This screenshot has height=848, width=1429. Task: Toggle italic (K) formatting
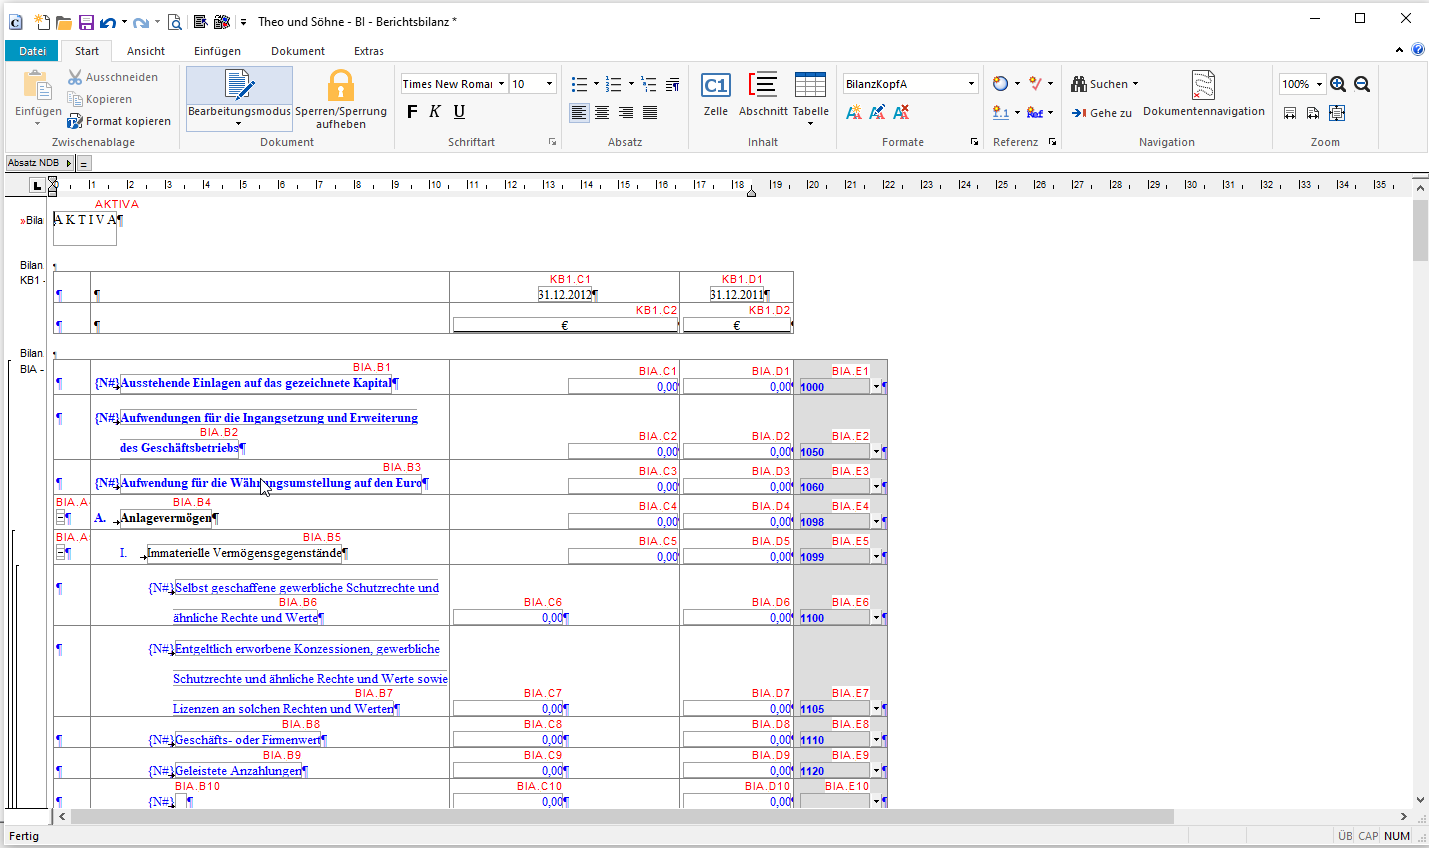435,112
